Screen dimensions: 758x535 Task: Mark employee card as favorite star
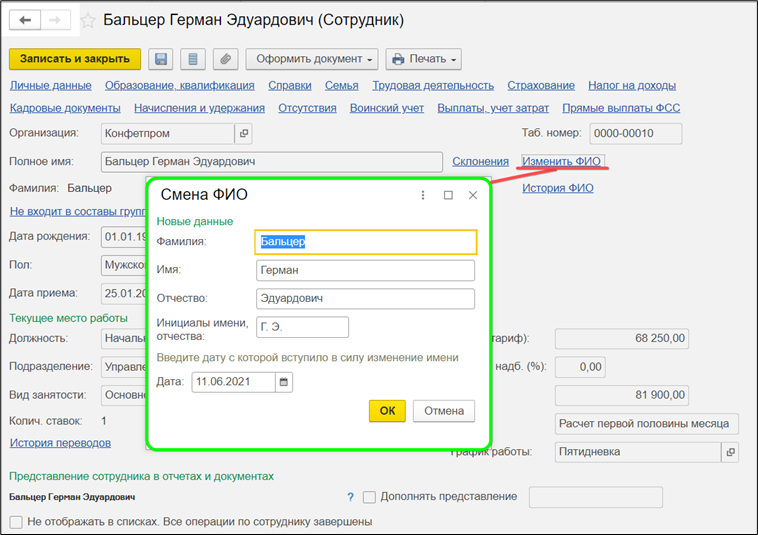coord(88,20)
